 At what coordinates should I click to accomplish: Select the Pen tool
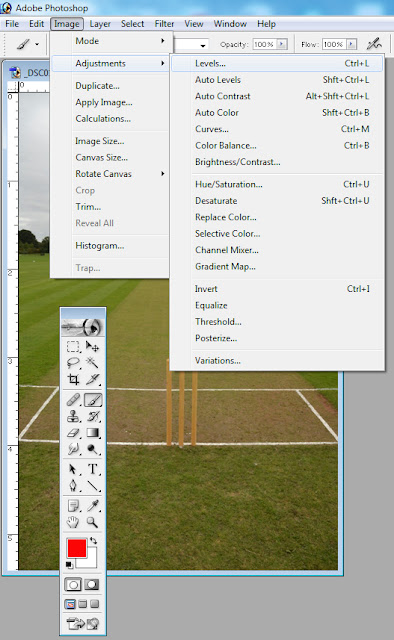[x=73, y=486]
